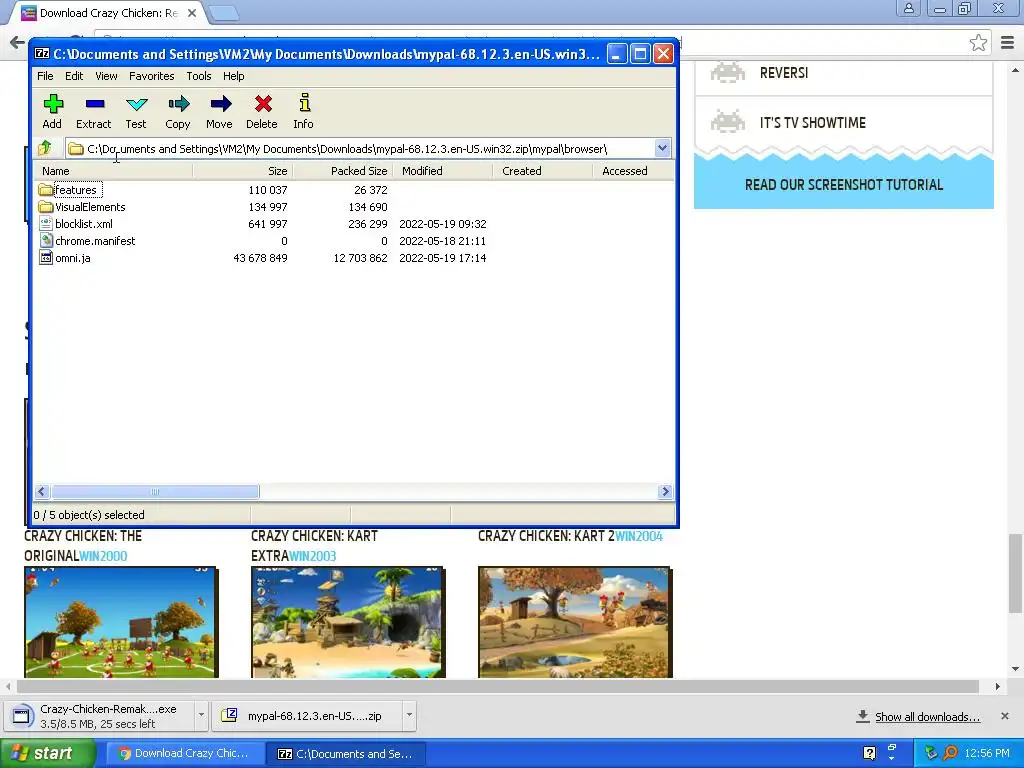
Task: Click the Add toolbar icon in 7-Zip
Action: click(53, 104)
